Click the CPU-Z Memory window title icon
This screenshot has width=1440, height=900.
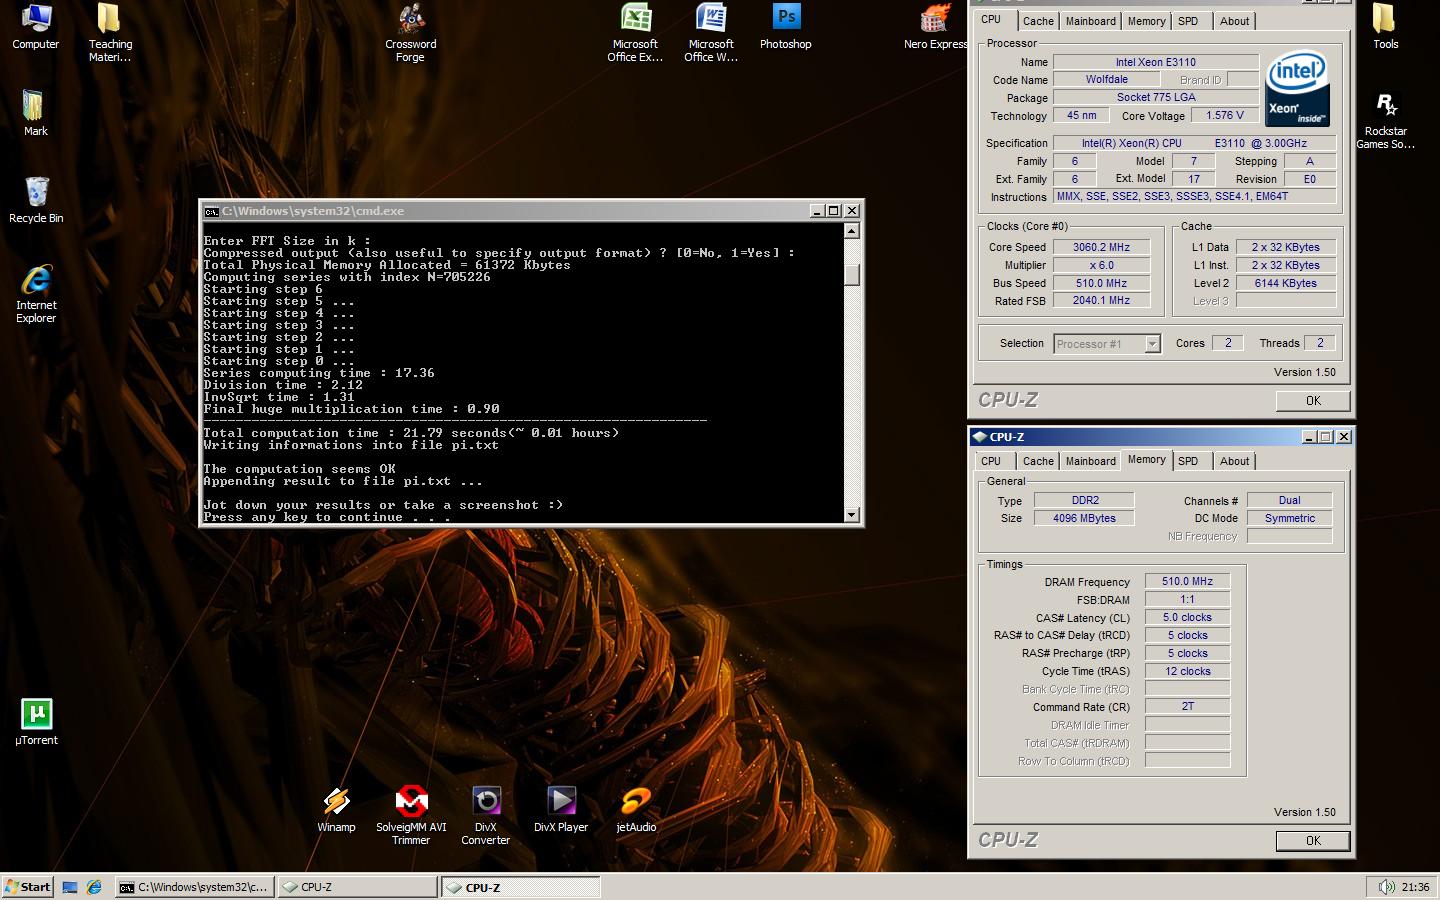pos(979,437)
